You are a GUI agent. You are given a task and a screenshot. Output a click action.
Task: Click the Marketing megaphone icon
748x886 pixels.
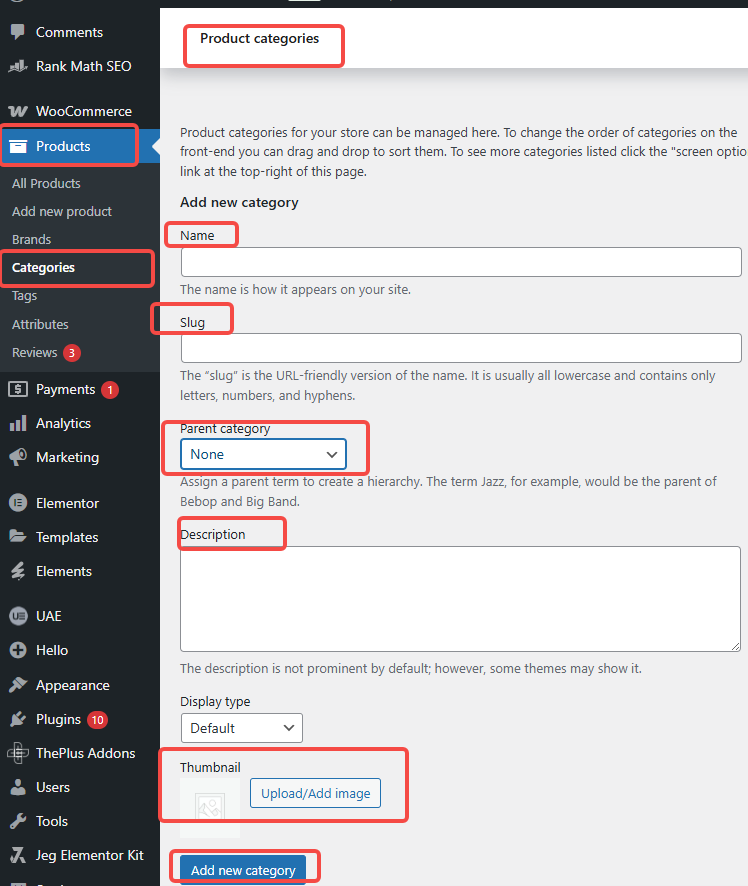tap(18, 457)
